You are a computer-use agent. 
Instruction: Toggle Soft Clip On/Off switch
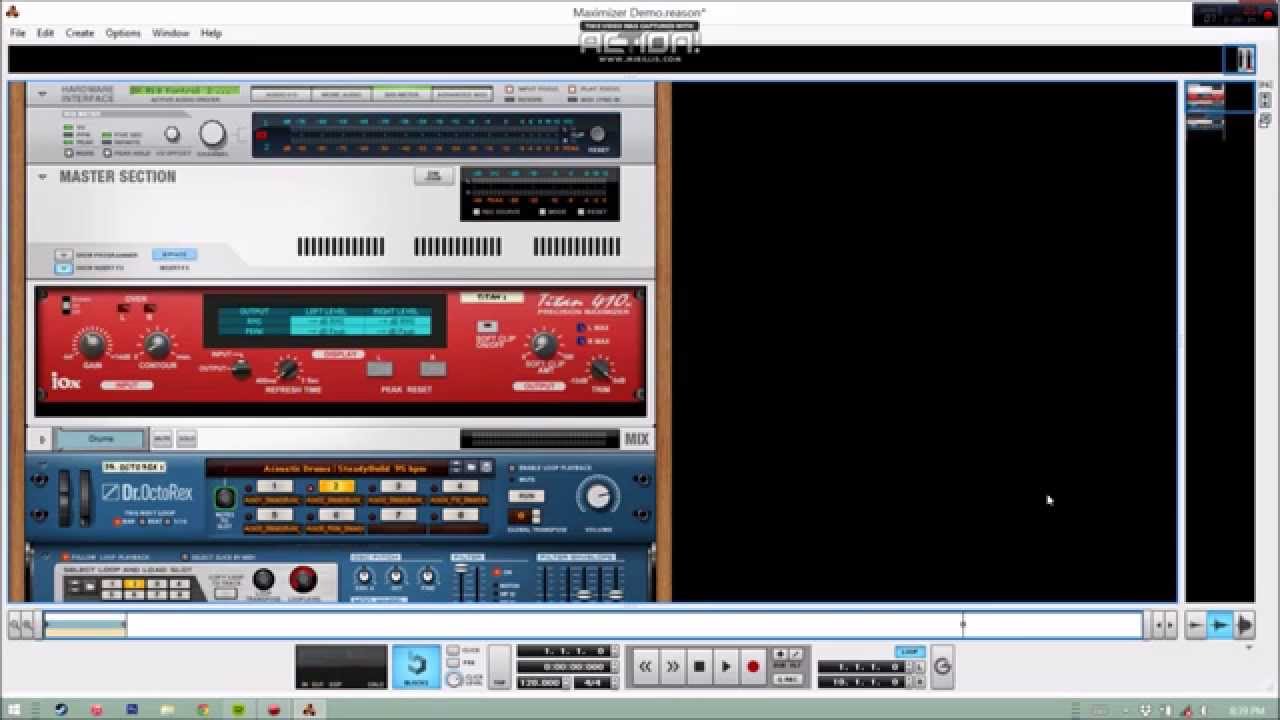click(487, 327)
